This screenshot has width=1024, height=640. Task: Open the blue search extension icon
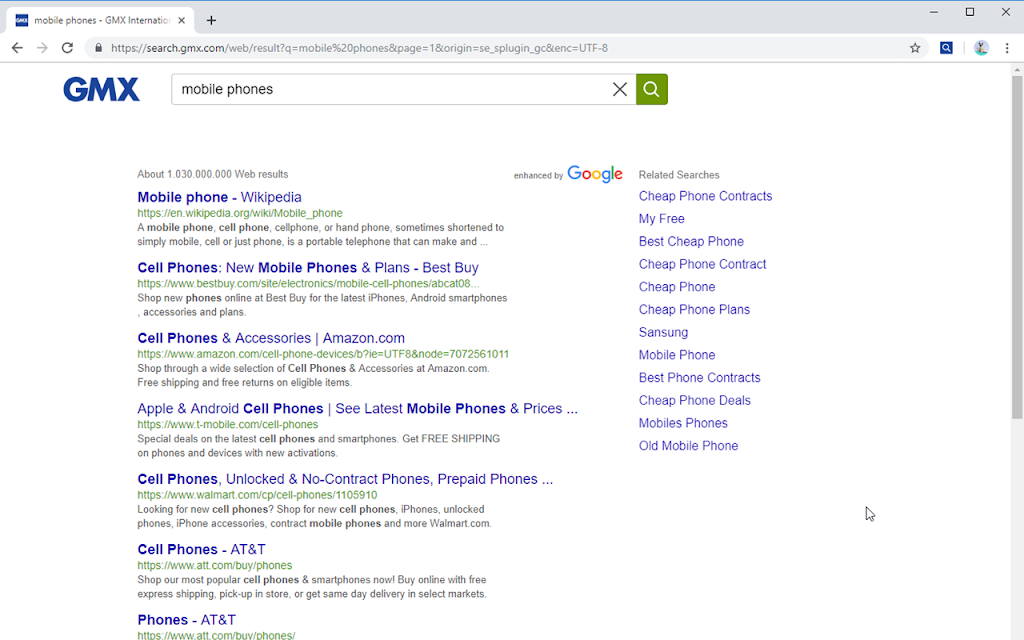pos(946,48)
